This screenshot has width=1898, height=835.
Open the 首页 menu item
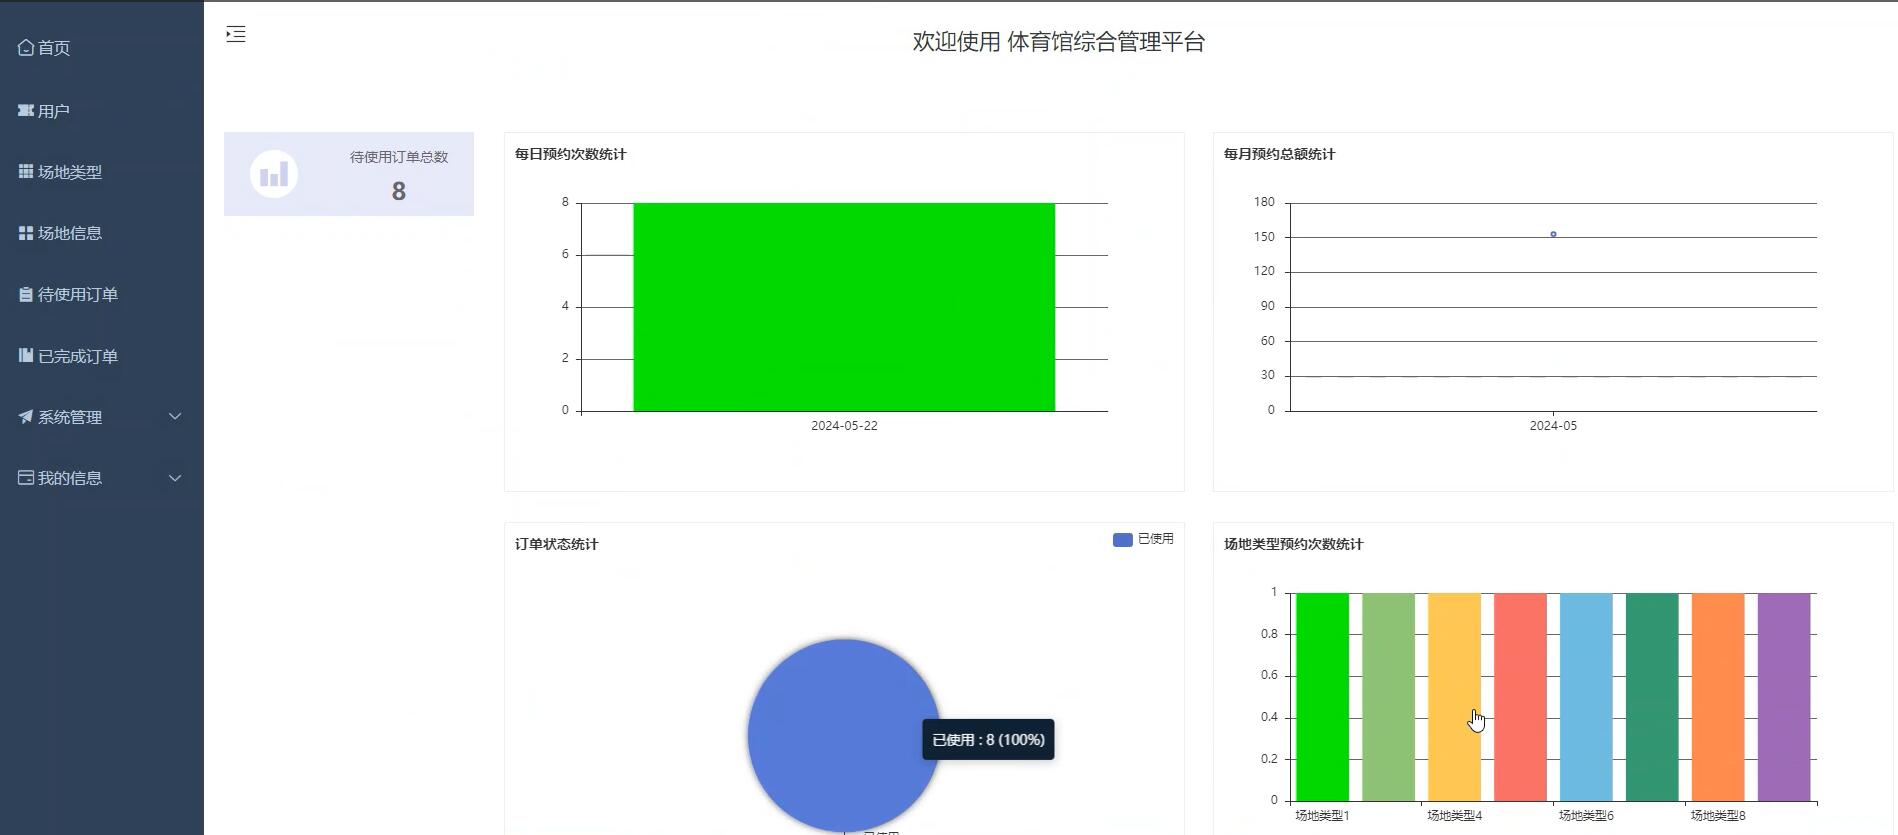[x=102, y=48]
